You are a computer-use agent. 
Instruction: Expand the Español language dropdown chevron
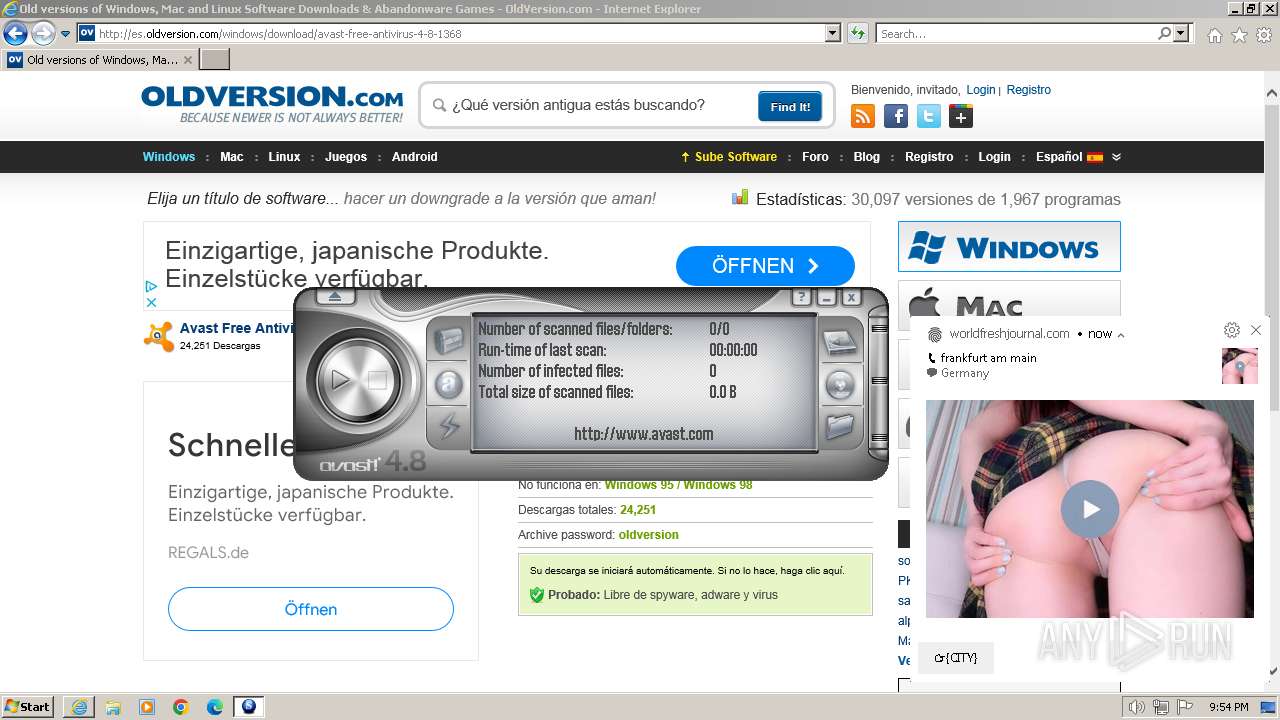[x=1116, y=157]
